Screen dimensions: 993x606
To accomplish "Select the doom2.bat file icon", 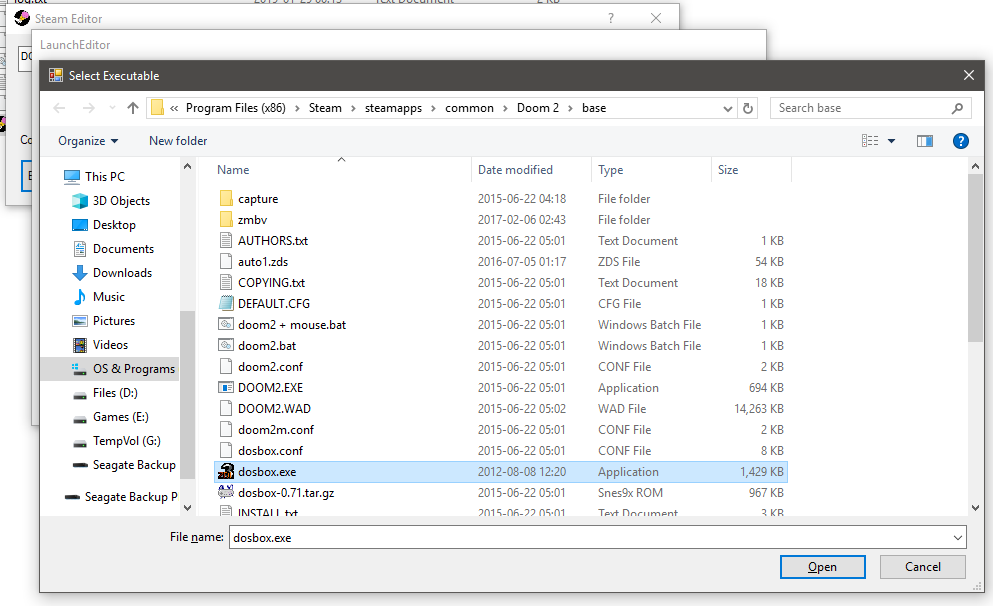I will 226,345.
